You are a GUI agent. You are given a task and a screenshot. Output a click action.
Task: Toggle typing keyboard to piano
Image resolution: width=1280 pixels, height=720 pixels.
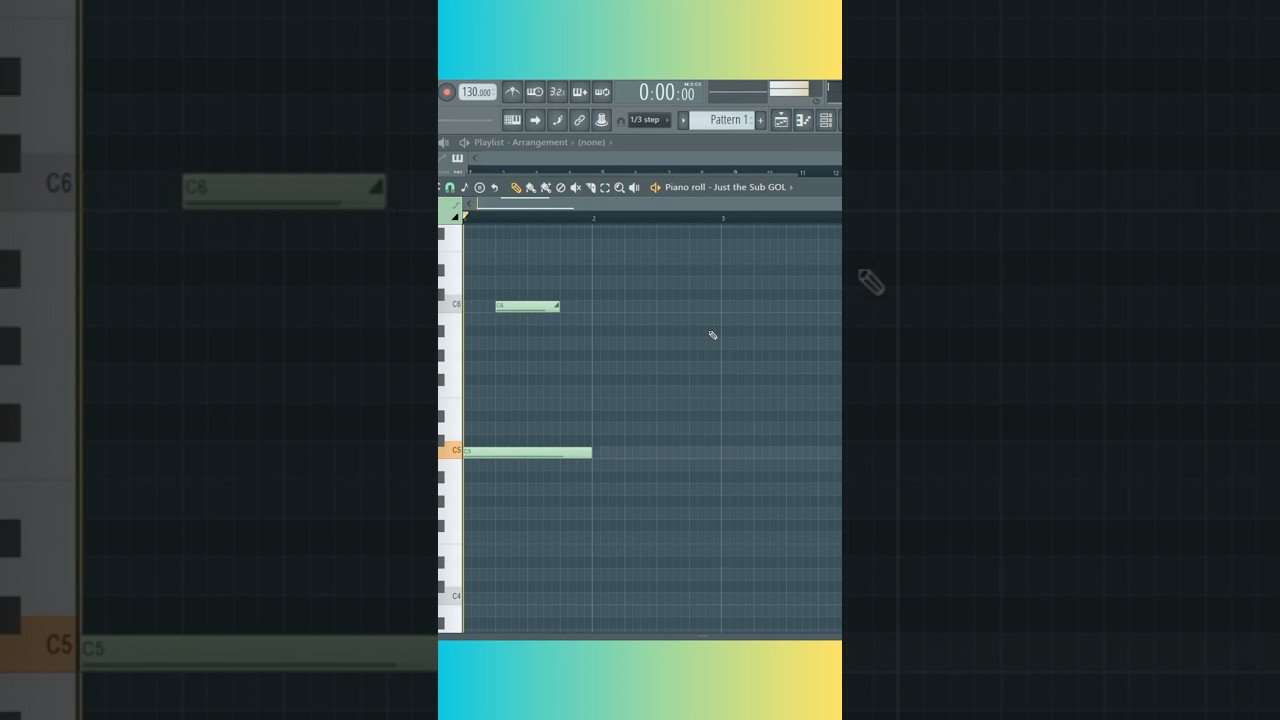tap(512, 120)
